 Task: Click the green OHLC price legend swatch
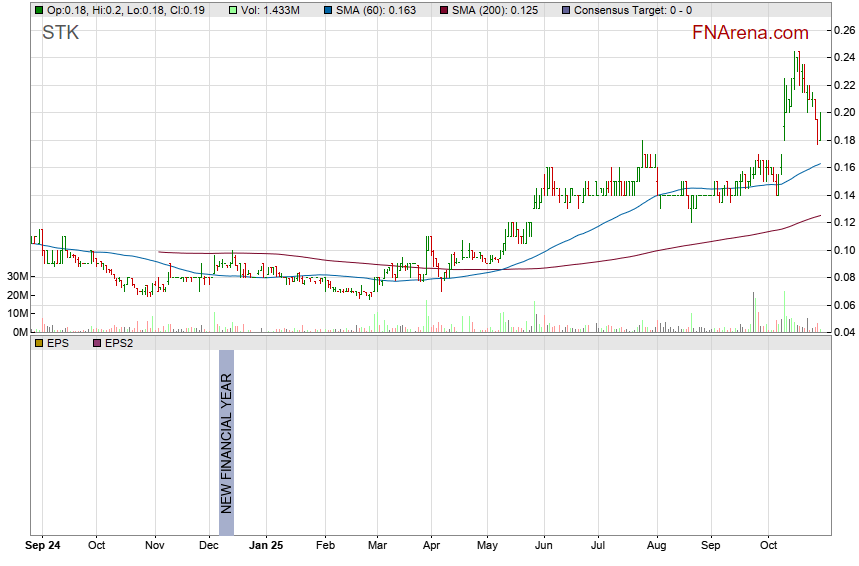39,9
